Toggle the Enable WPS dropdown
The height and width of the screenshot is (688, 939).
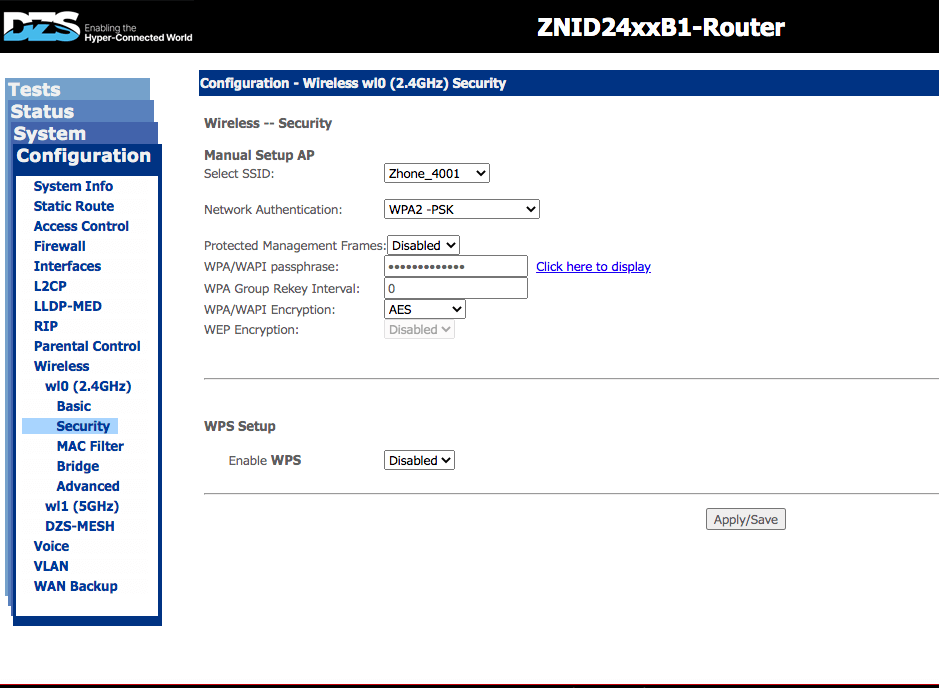(419, 461)
